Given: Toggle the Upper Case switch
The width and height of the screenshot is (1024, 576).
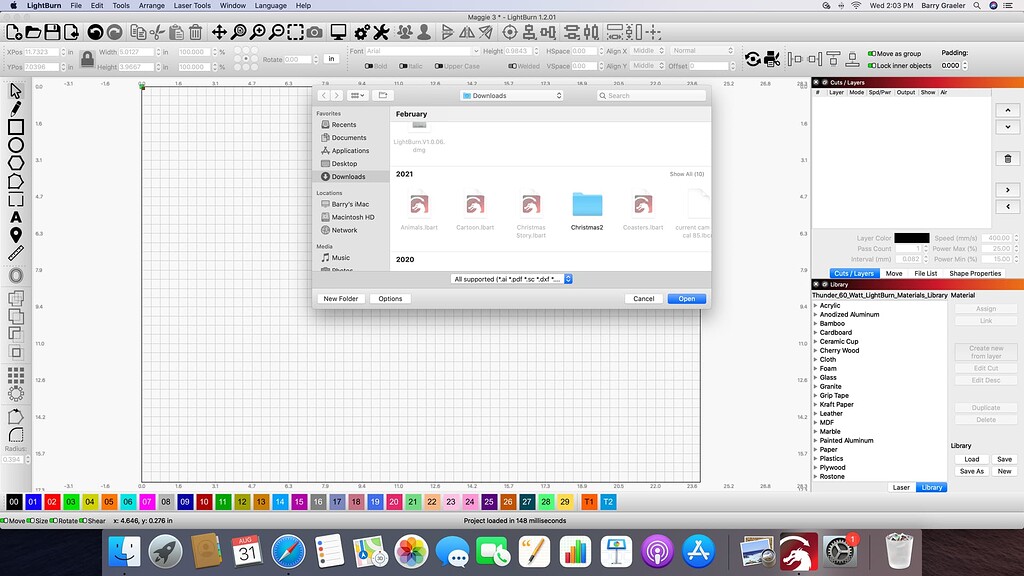Looking at the screenshot, I should 438,66.
